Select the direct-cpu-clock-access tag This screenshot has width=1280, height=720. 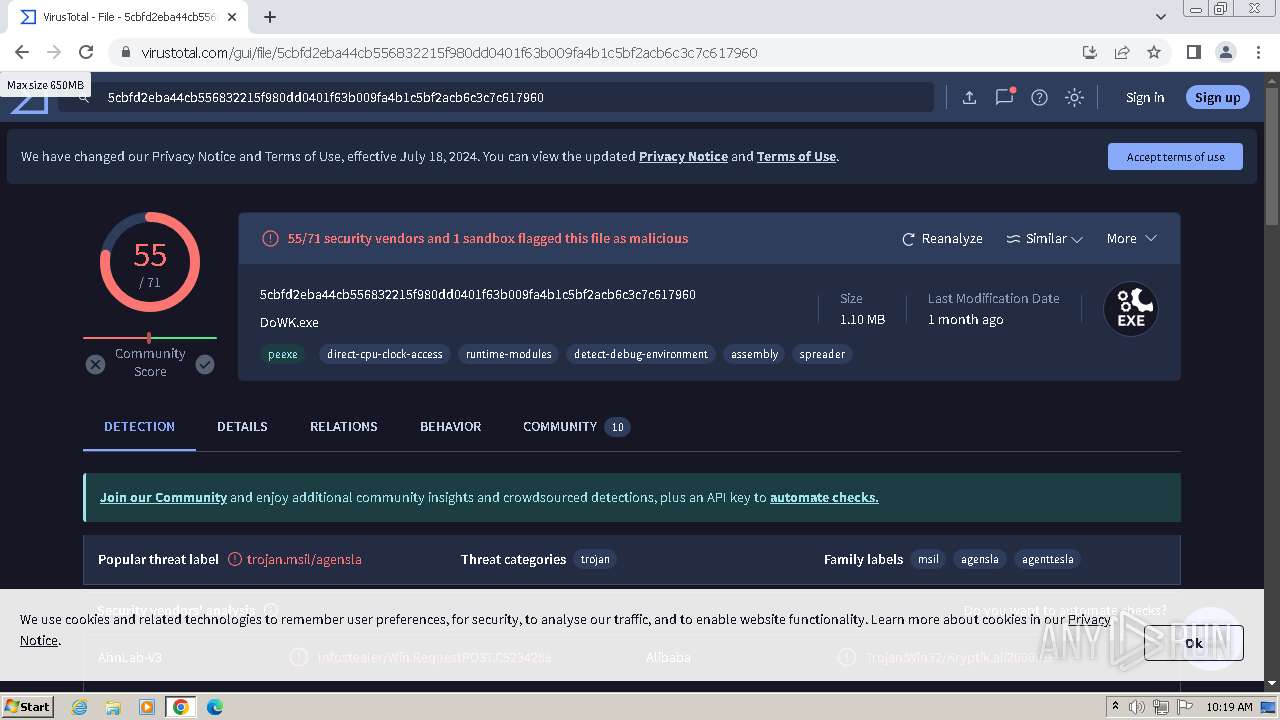(385, 354)
